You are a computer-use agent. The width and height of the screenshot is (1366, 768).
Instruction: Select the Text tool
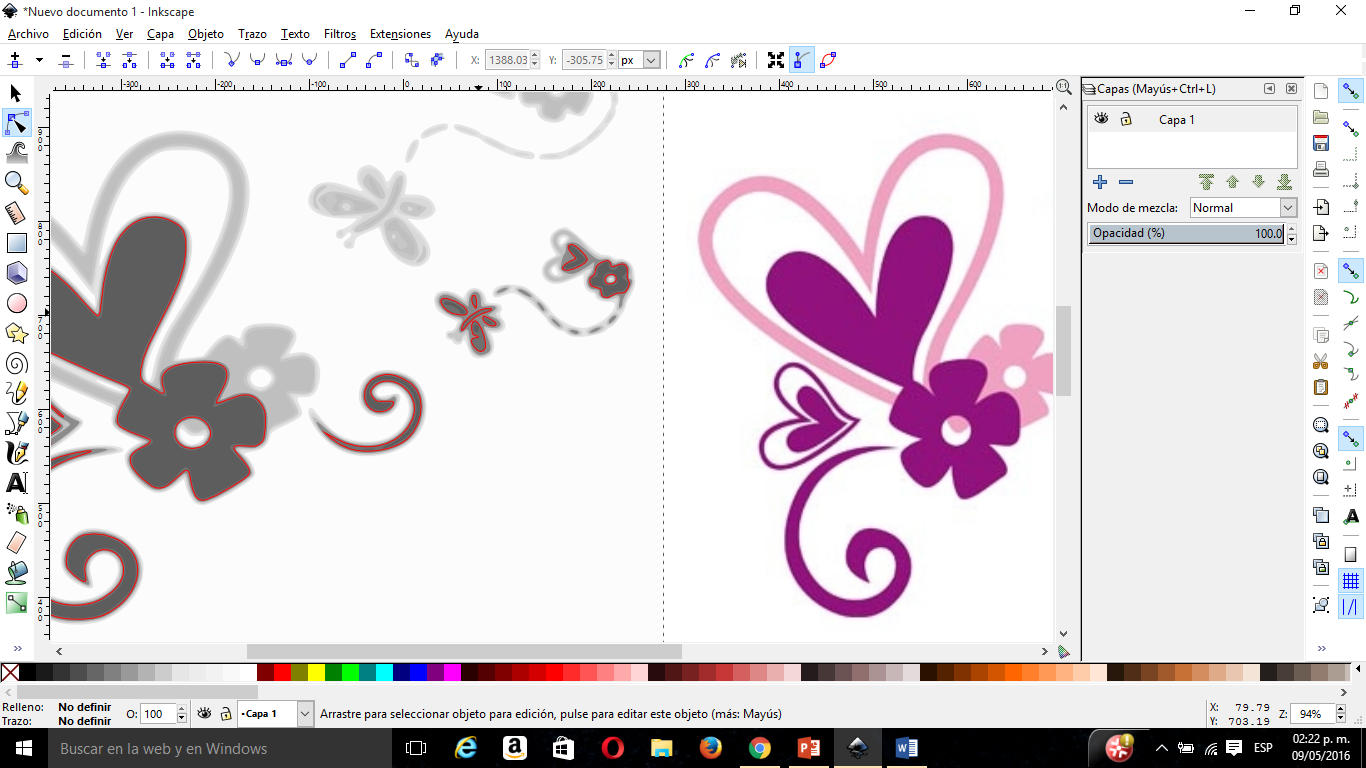click(15, 482)
